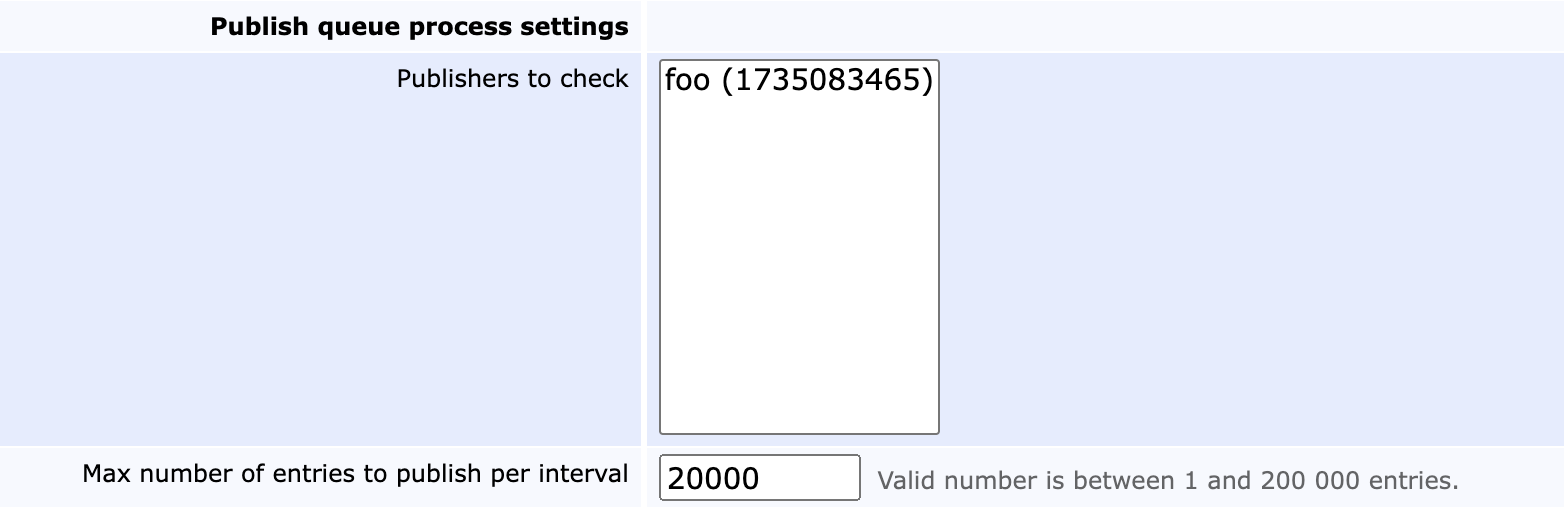Click 'Publish queue' in the bold header
Screen dimensions: 1564x510
pos(309,27)
